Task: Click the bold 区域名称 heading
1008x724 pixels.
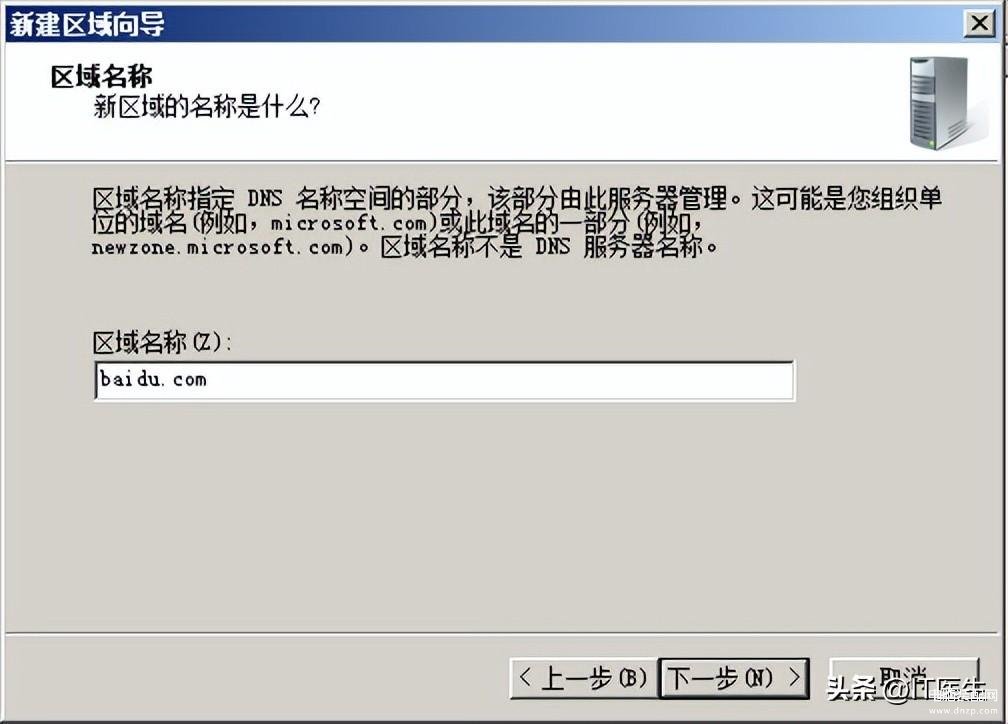Action: pyautogui.click(x=102, y=77)
